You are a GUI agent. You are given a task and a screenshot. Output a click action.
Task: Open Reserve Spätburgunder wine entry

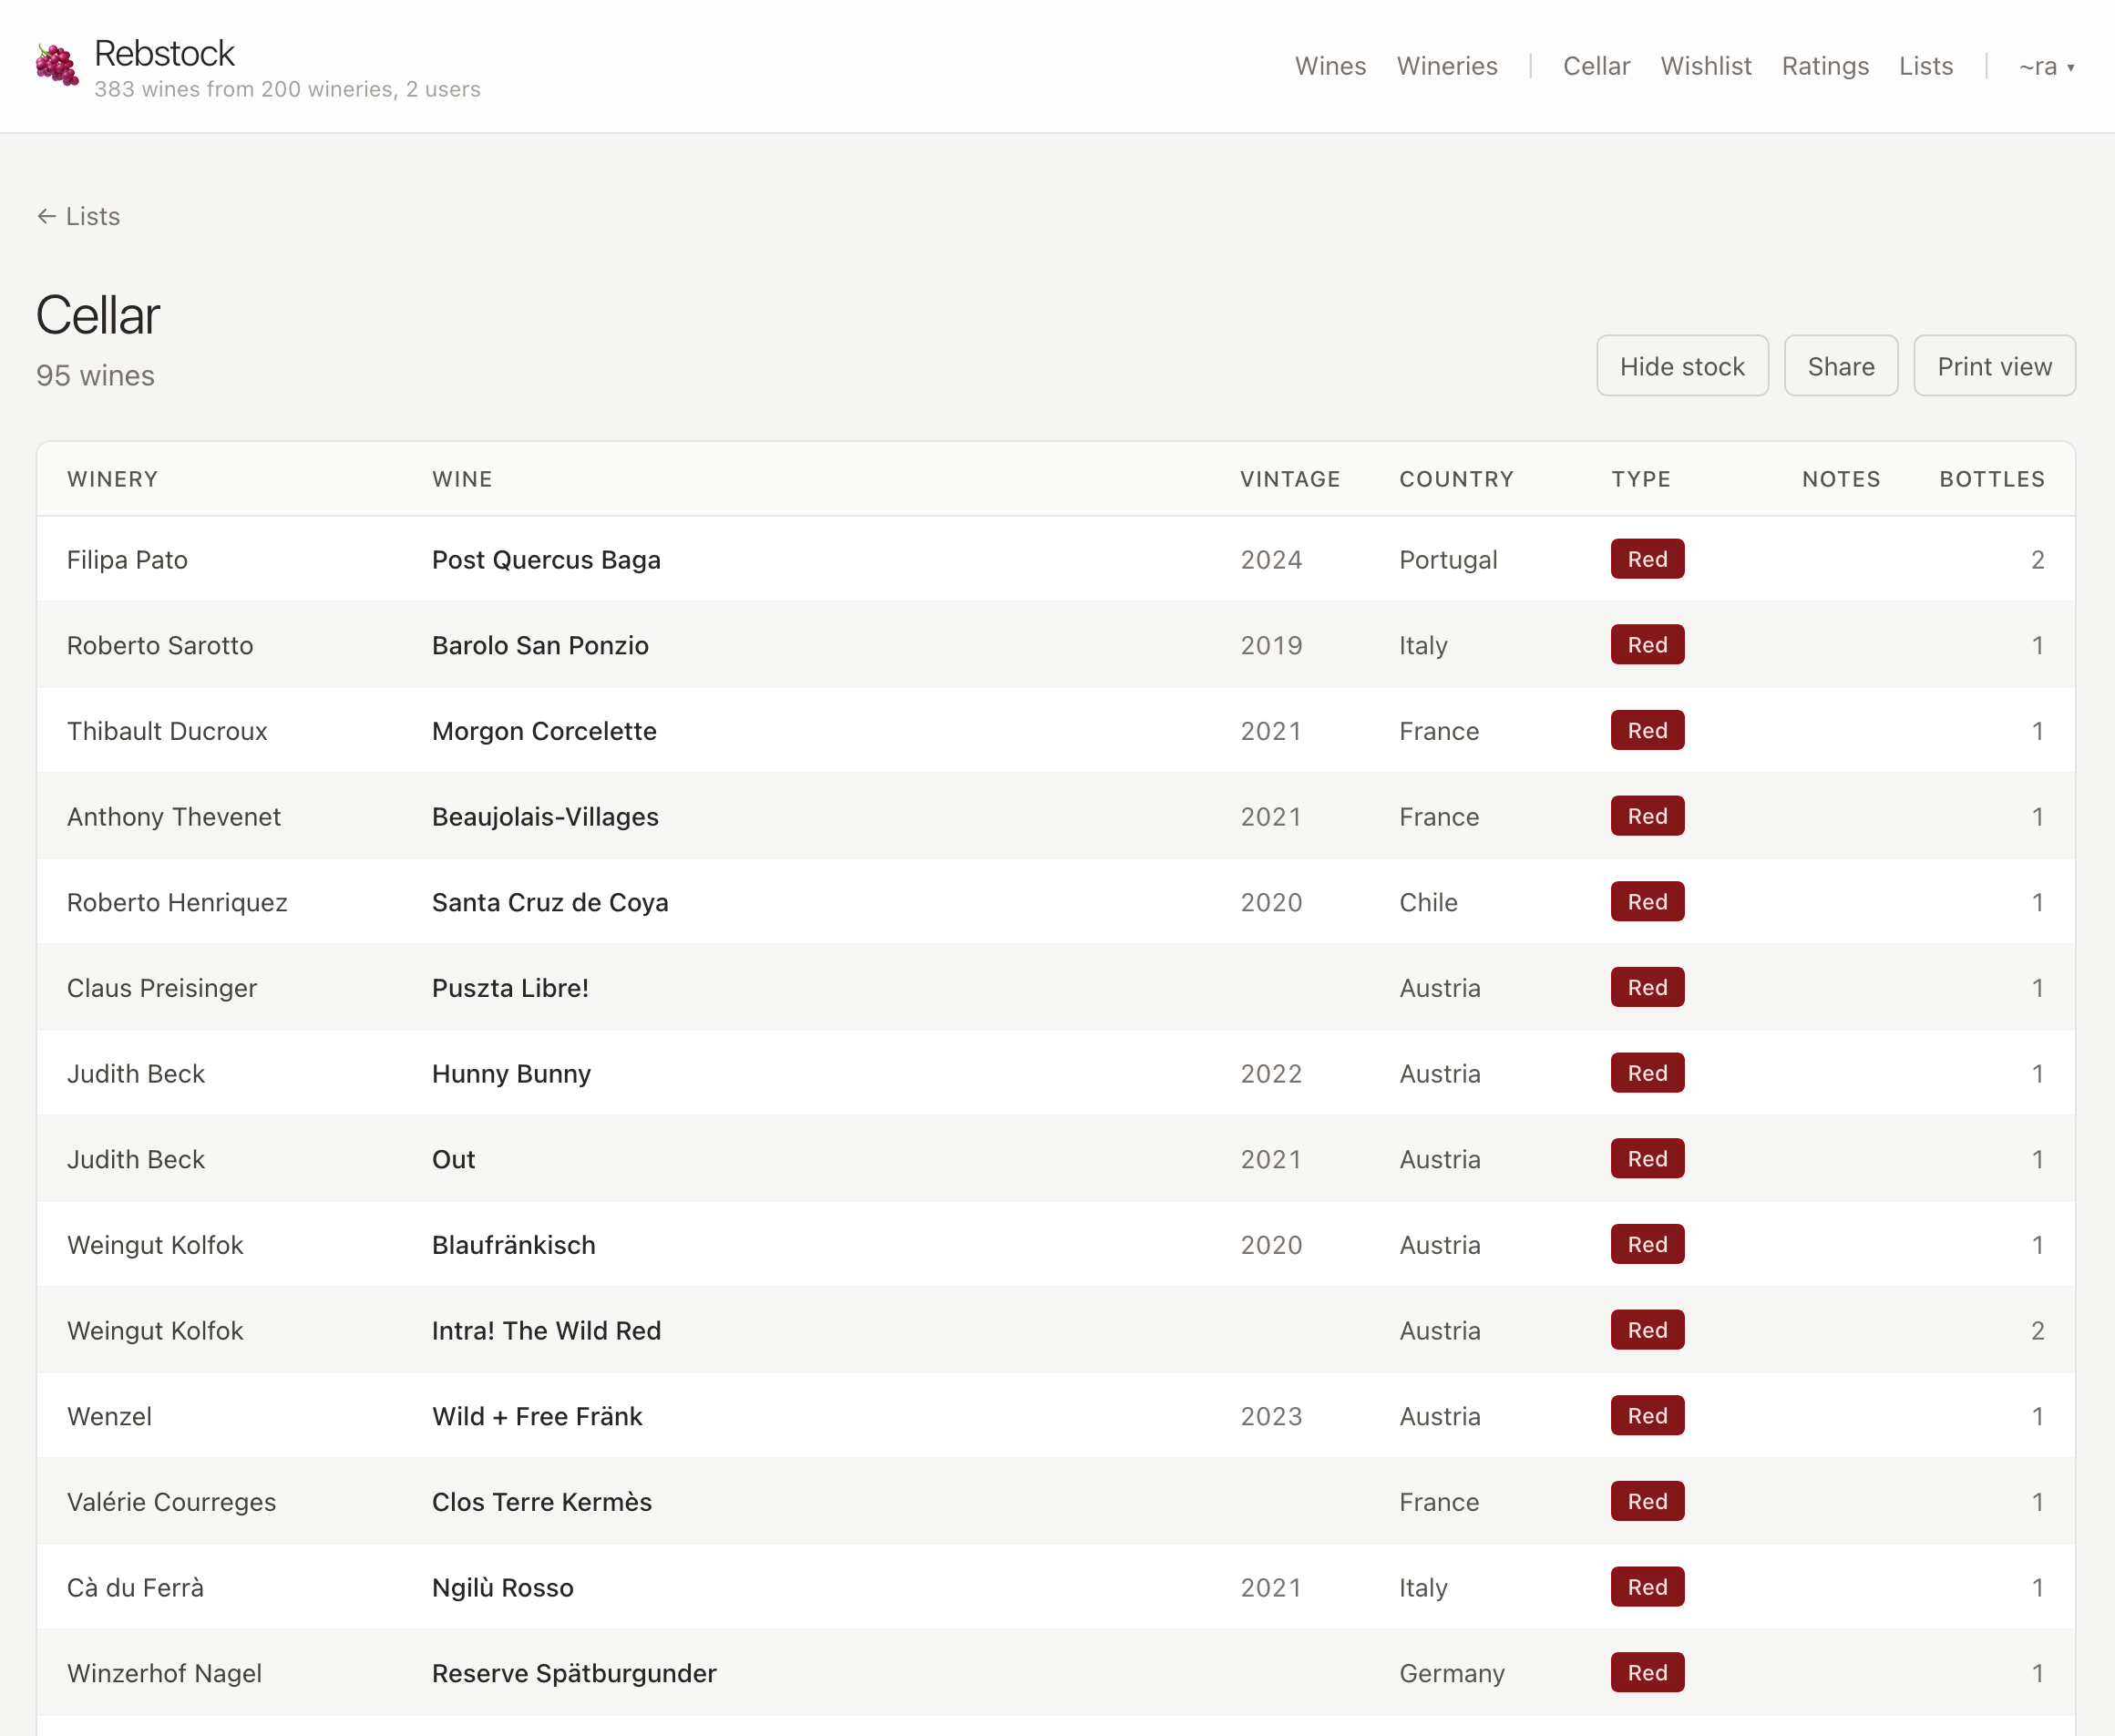coord(574,1674)
